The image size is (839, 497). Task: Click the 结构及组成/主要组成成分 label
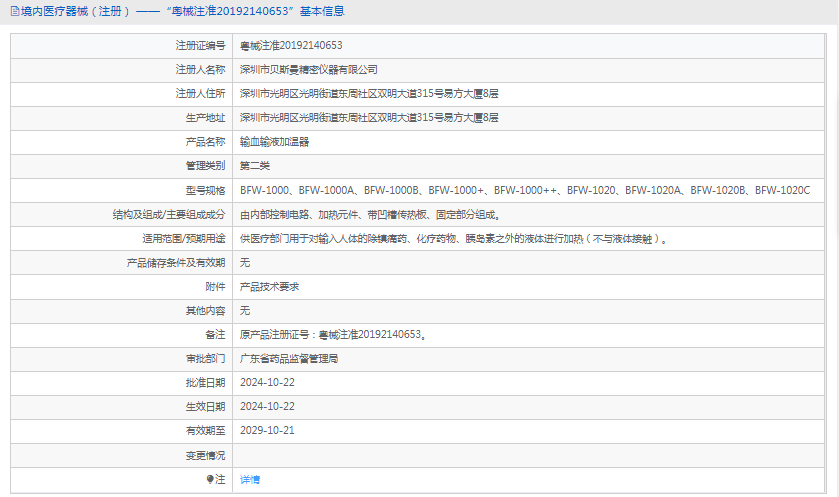[169, 215]
